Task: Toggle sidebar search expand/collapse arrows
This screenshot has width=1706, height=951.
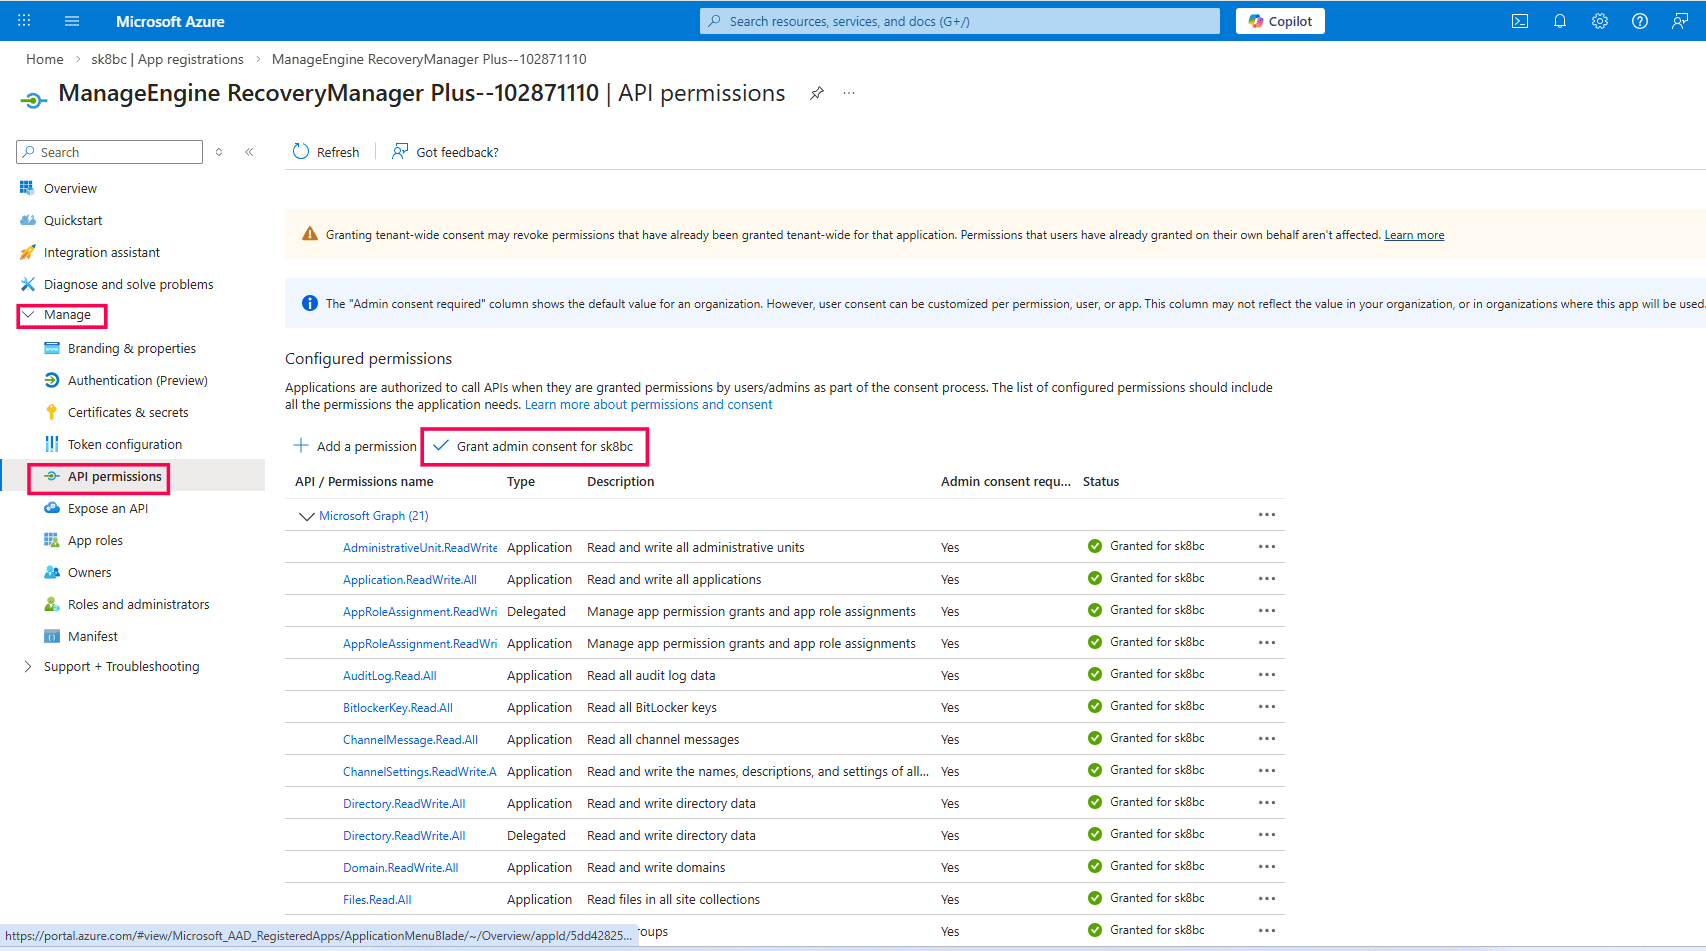Action: [x=219, y=152]
